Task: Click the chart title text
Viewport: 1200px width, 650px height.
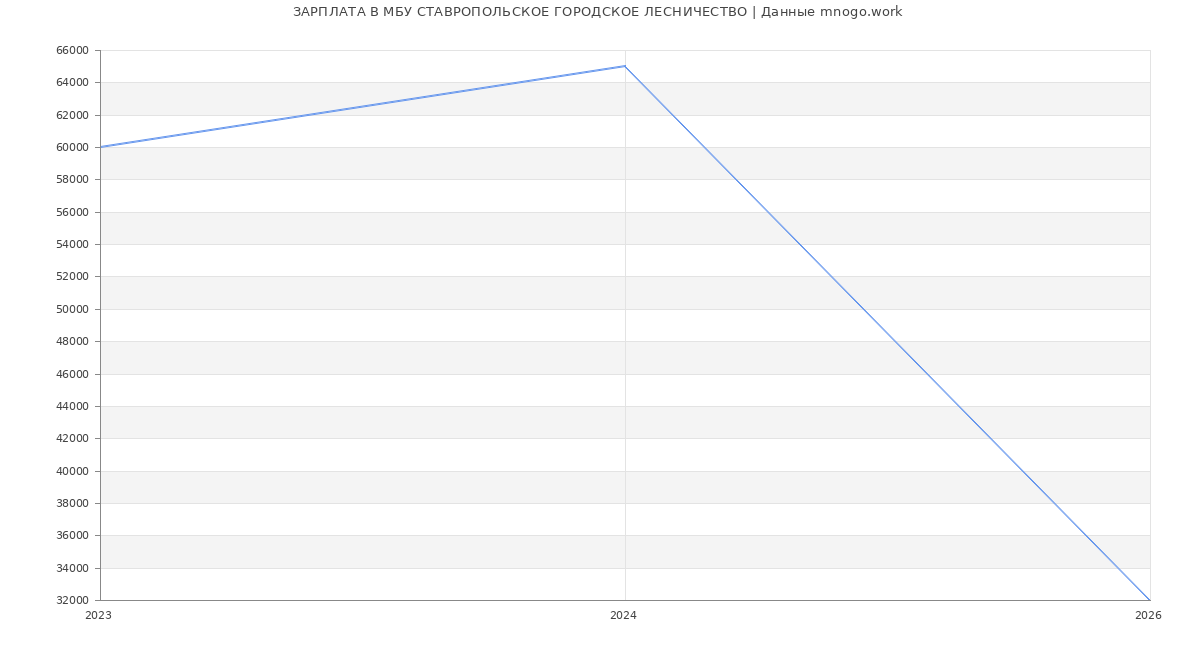Action: click(597, 12)
